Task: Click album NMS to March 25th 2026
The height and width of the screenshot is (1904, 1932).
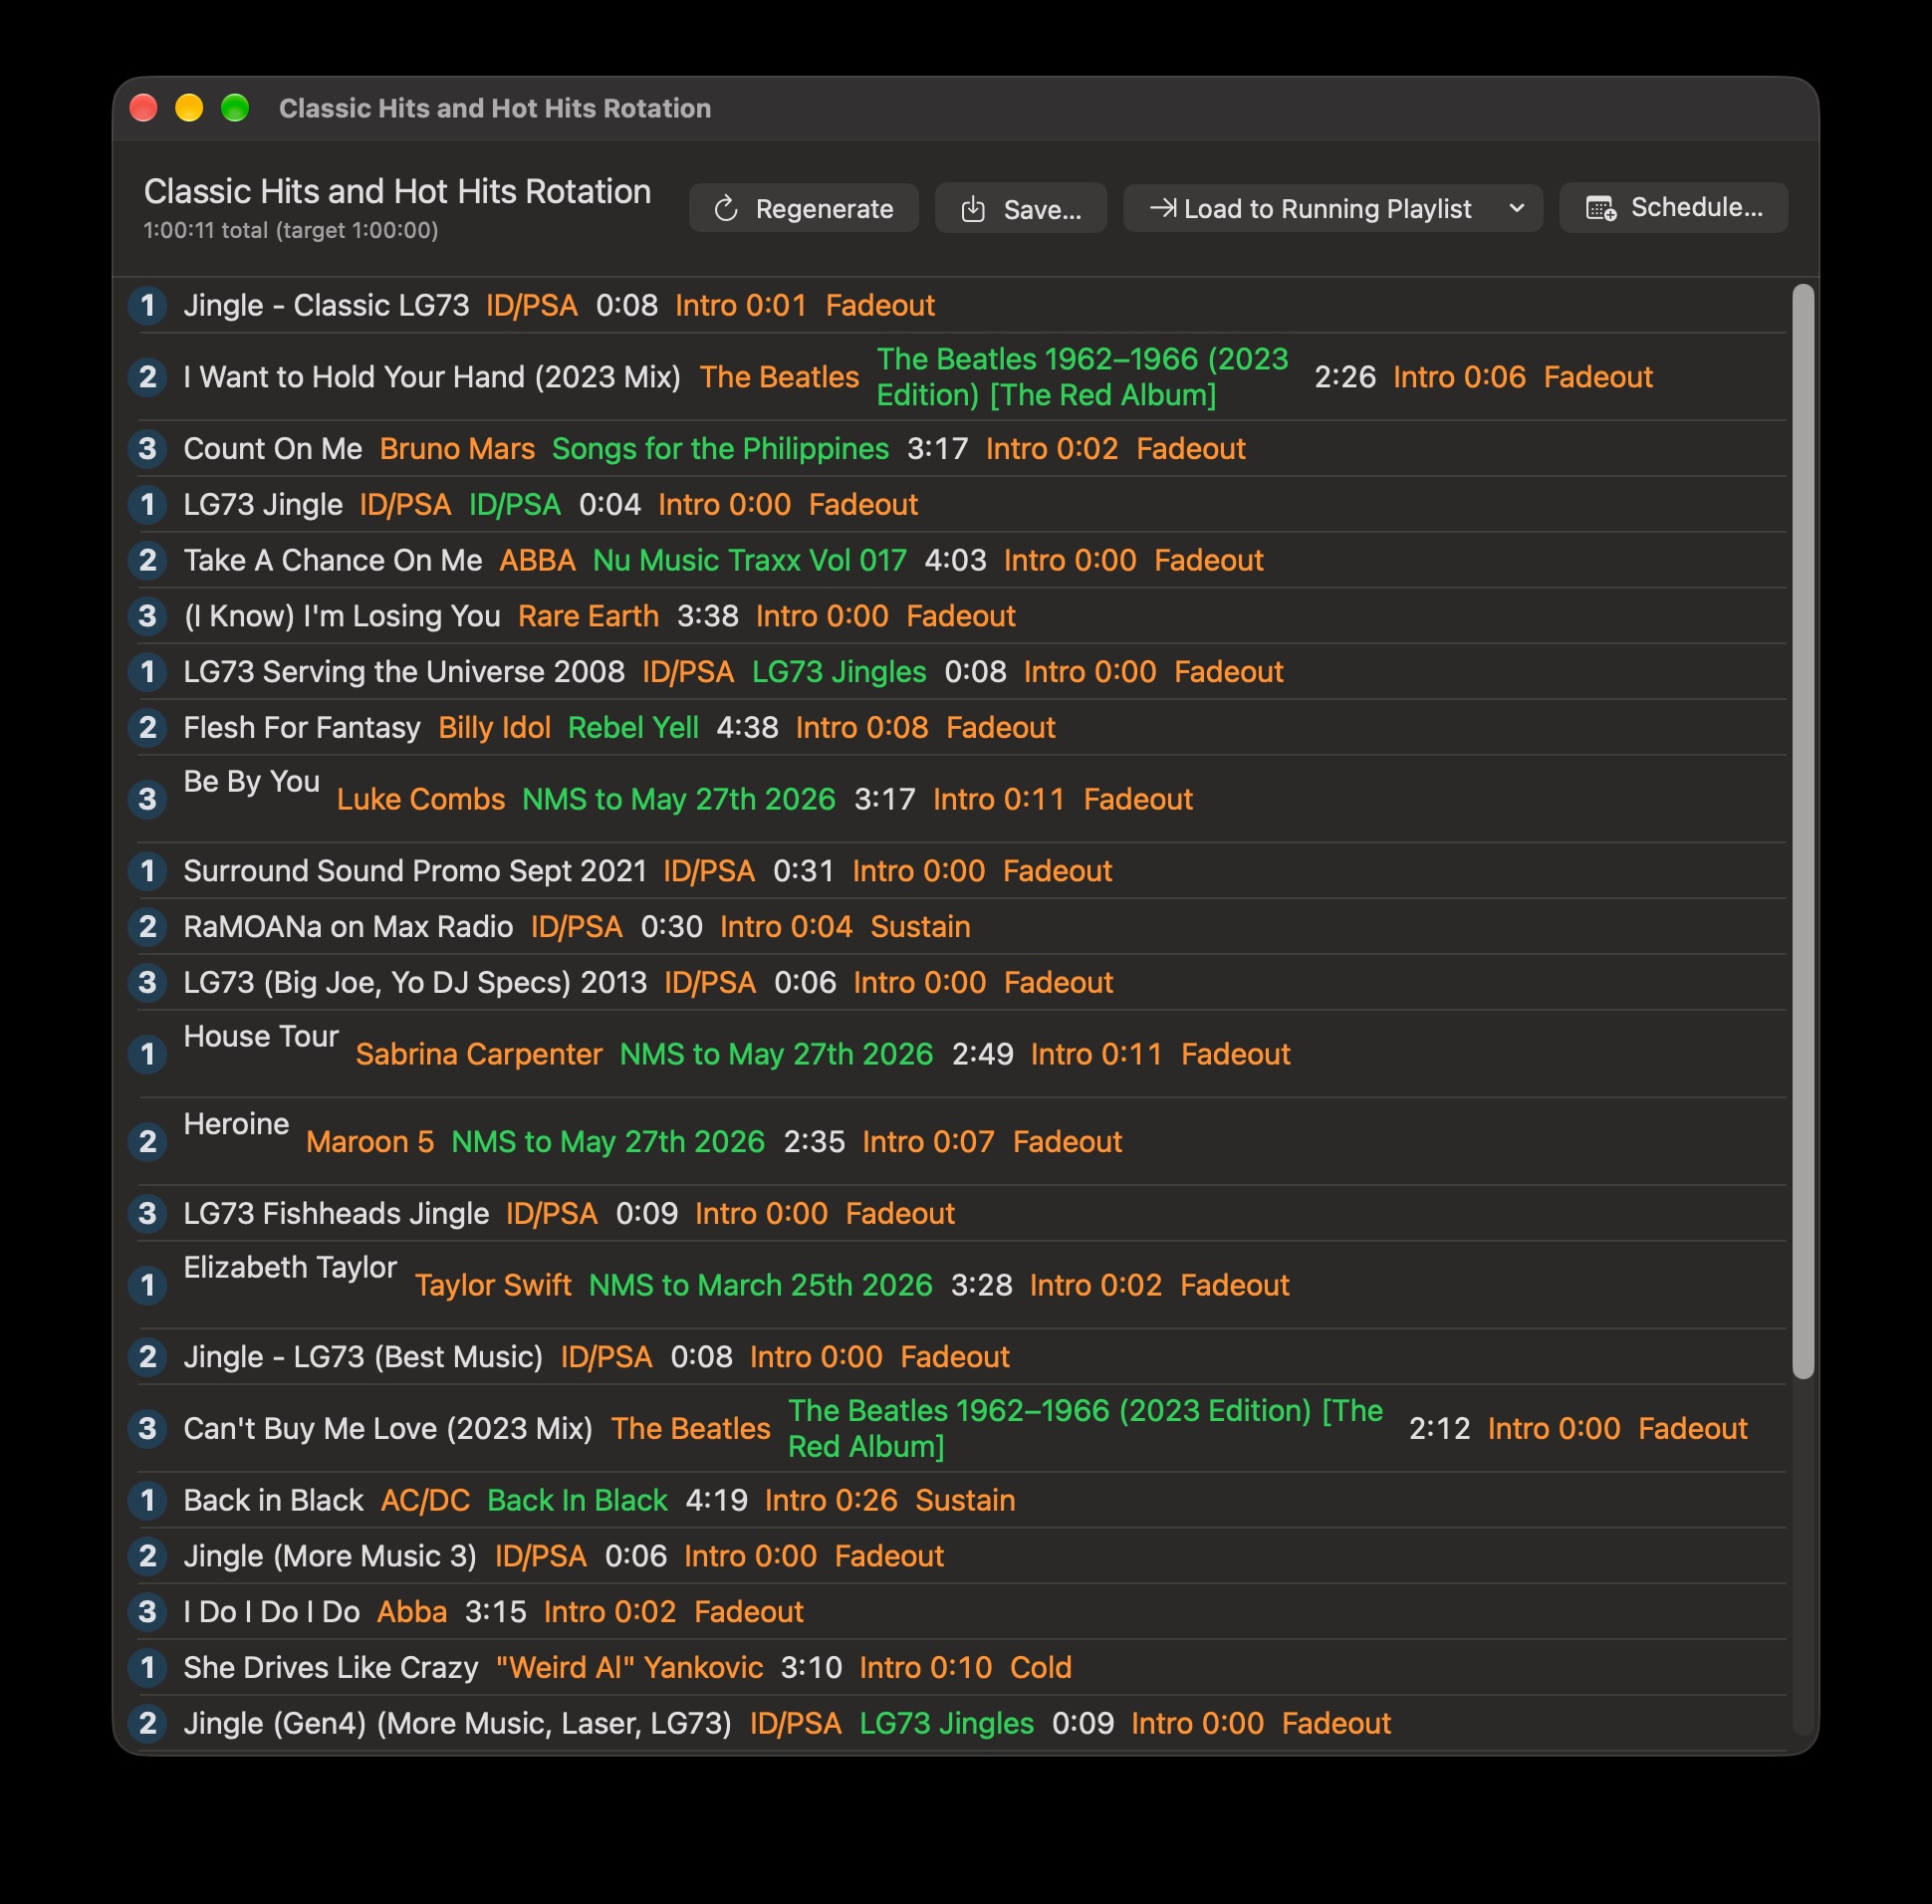Action: pos(760,1286)
